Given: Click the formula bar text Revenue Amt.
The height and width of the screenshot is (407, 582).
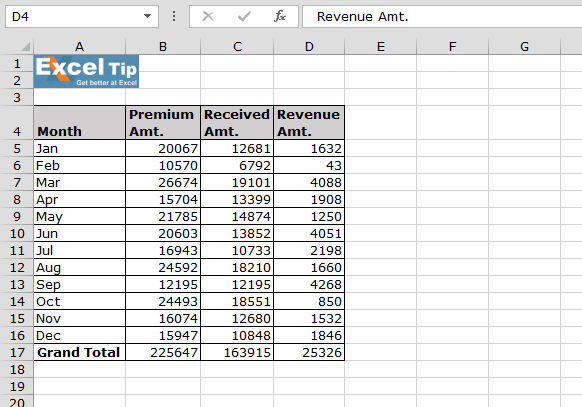Looking at the screenshot, I should 362,17.
